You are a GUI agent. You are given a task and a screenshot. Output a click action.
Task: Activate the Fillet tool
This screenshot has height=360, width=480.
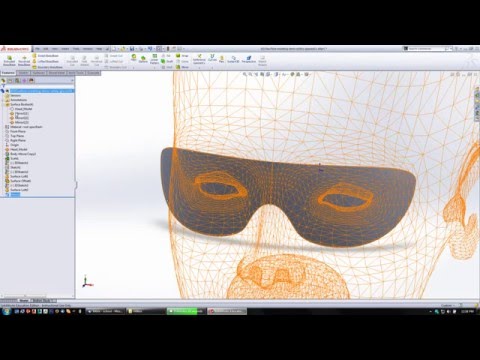[134, 58]
